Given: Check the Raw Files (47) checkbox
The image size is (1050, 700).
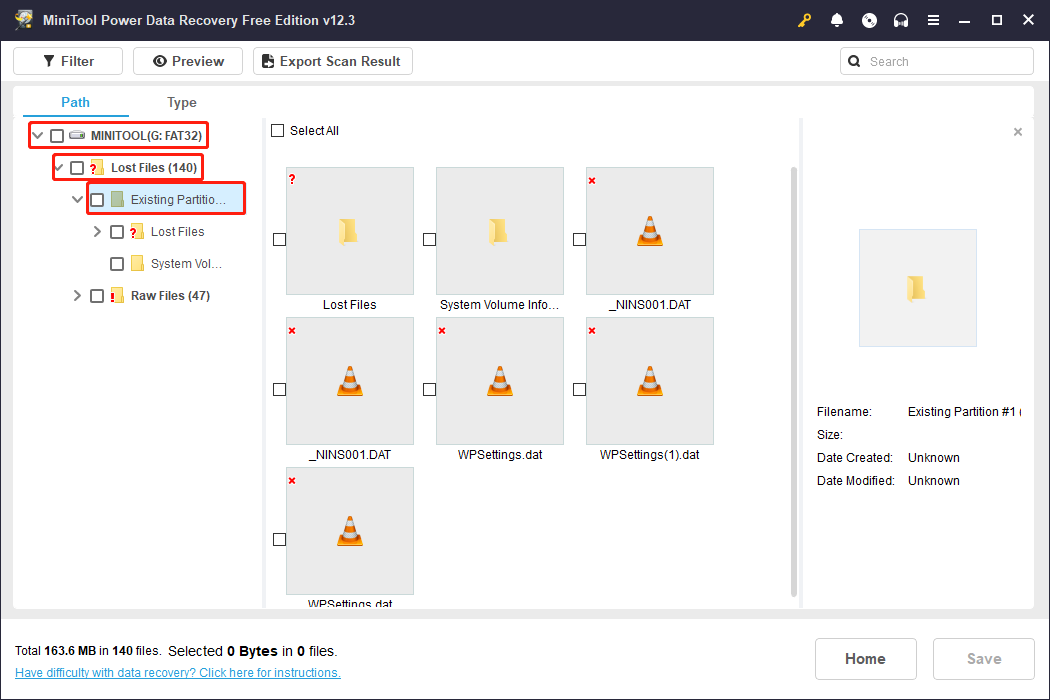Looking at the screenshot, I should point(96,295).
